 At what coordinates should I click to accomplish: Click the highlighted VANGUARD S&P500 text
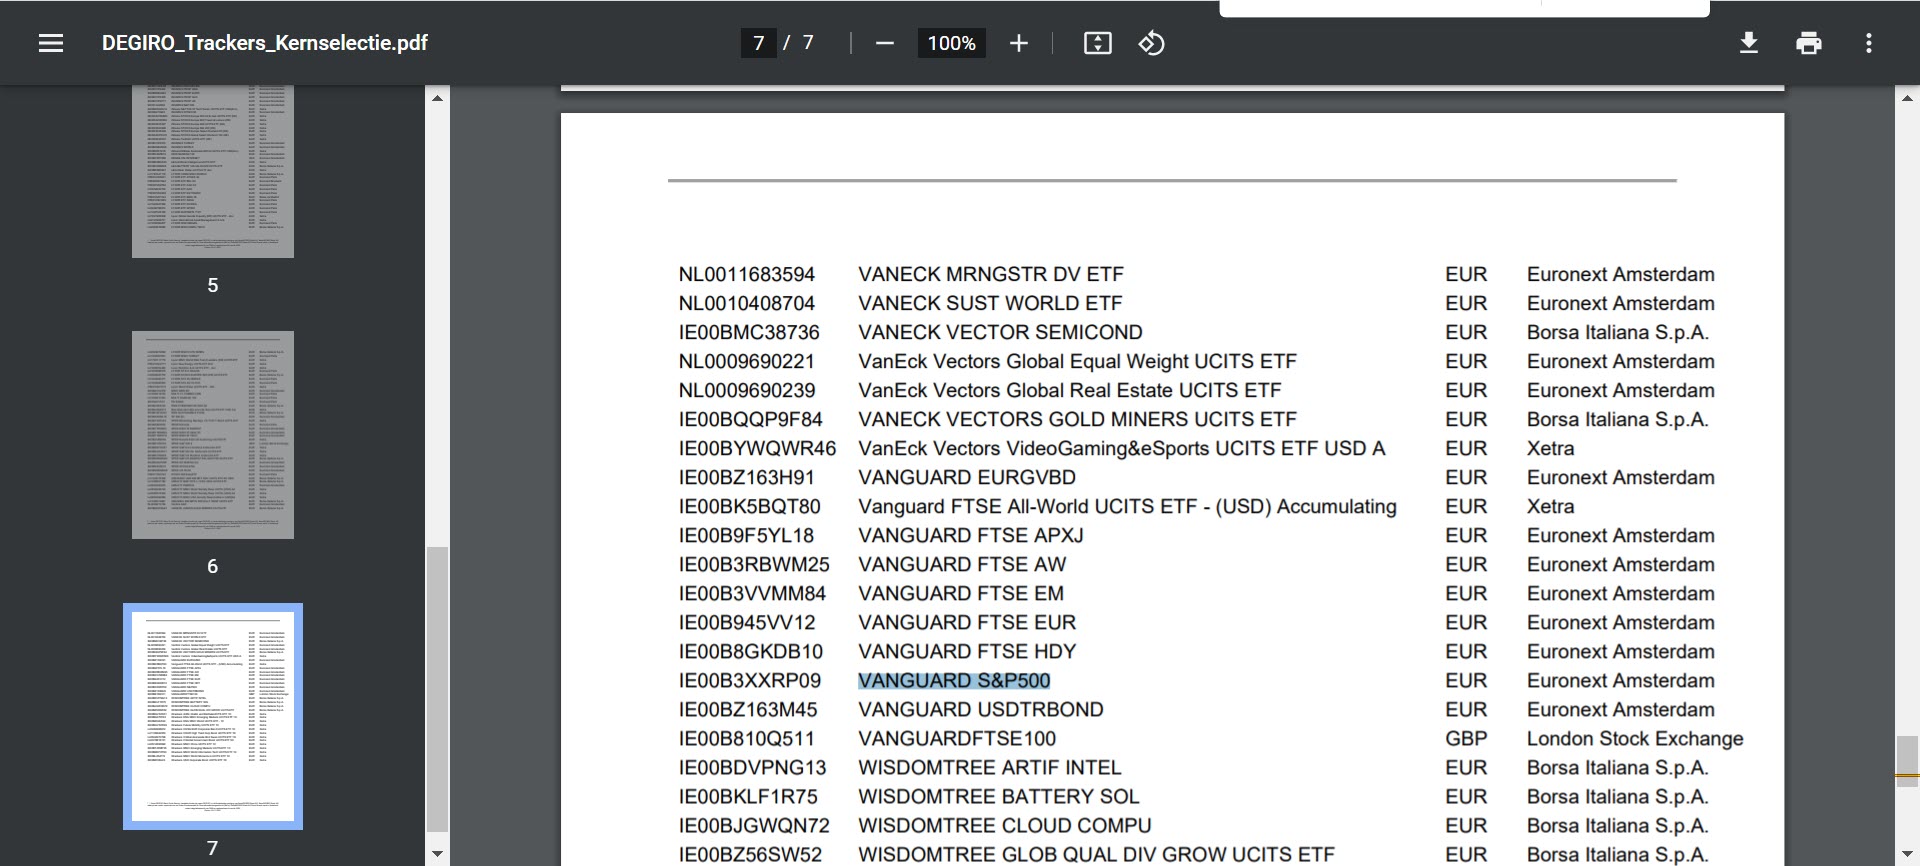[954, 681]
